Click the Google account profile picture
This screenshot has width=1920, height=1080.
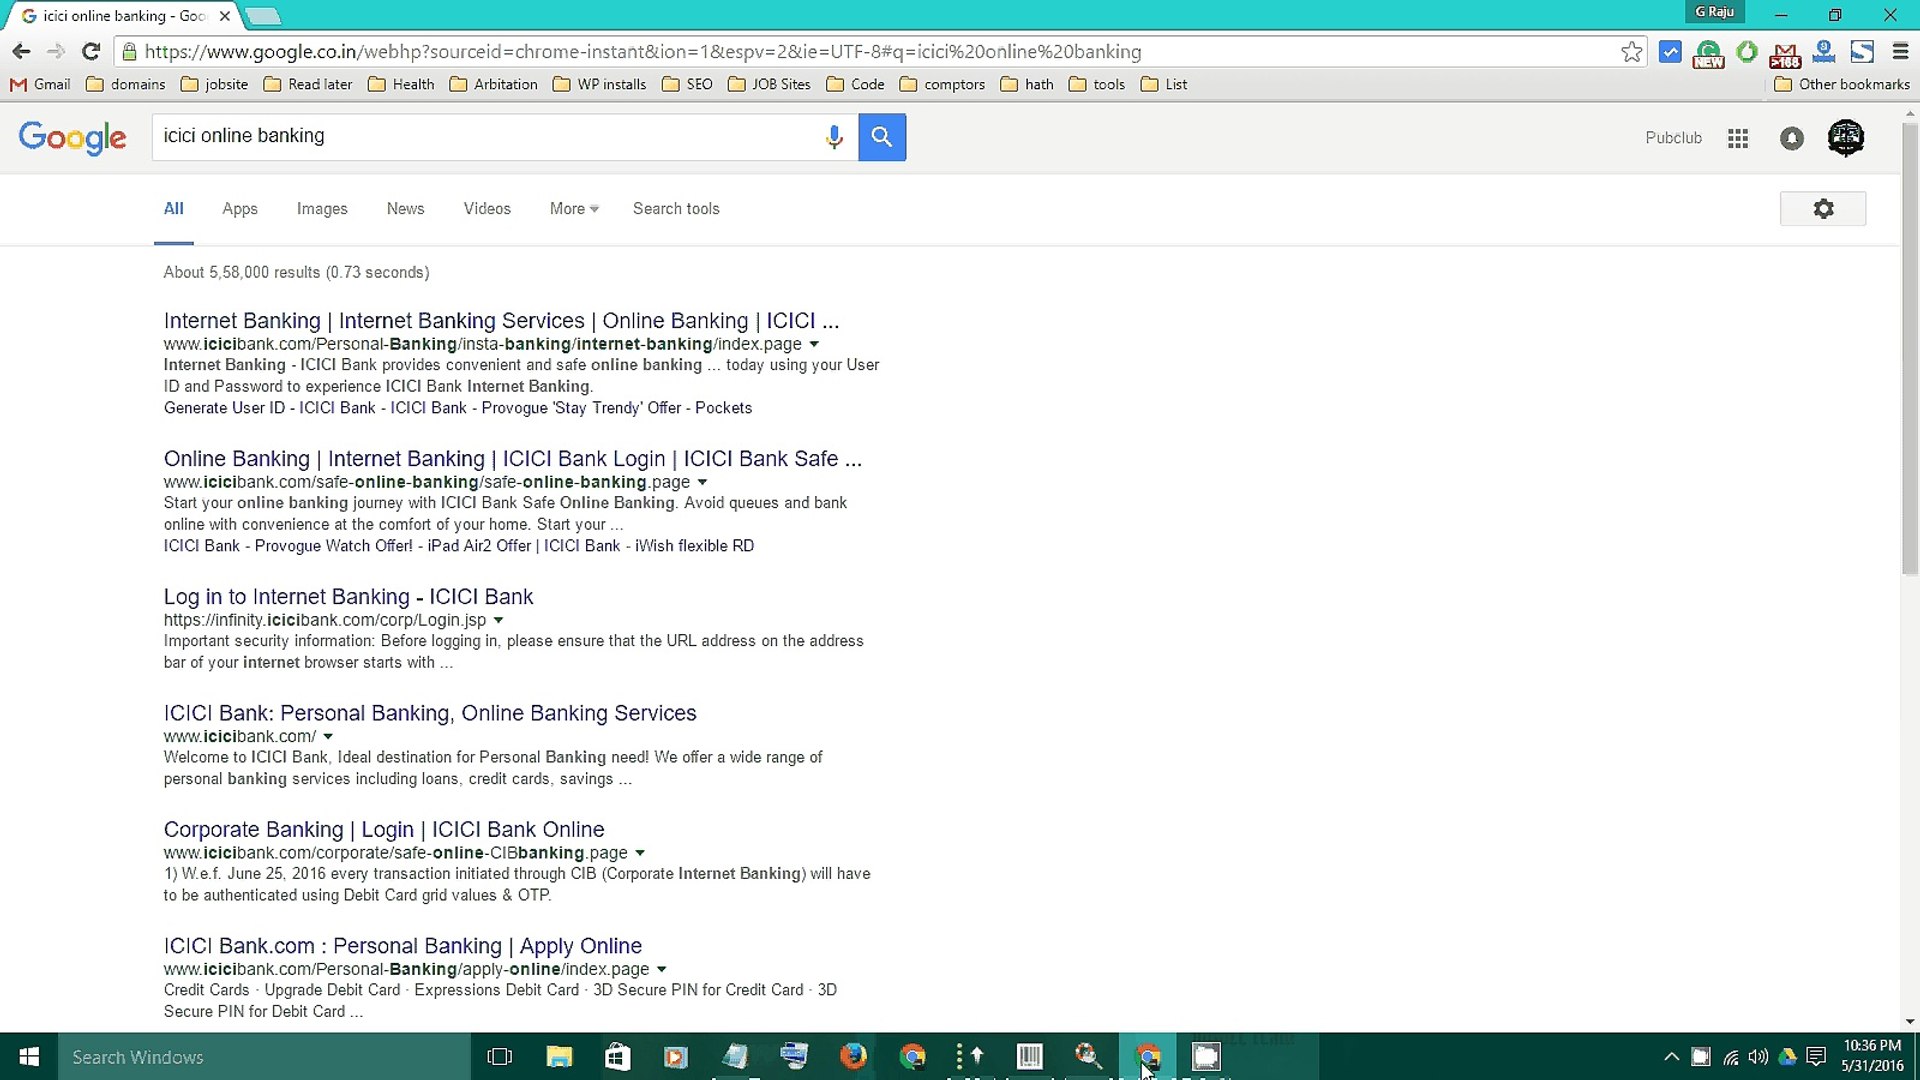point(1845,138)
